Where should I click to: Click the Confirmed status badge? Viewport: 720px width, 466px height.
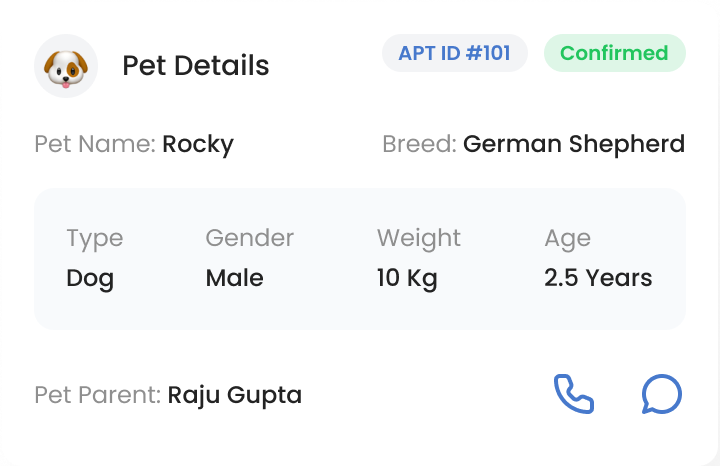(x=615, y=53)
